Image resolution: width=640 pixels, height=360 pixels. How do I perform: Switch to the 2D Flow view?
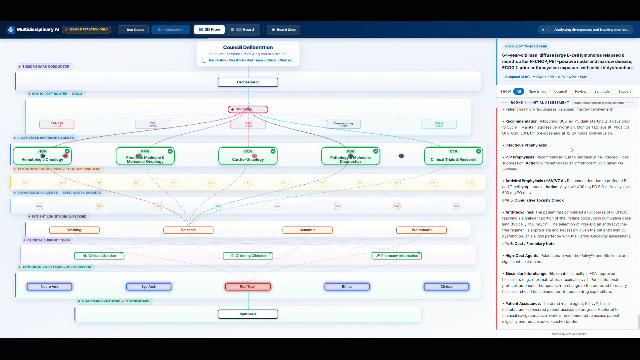(209, 30)
